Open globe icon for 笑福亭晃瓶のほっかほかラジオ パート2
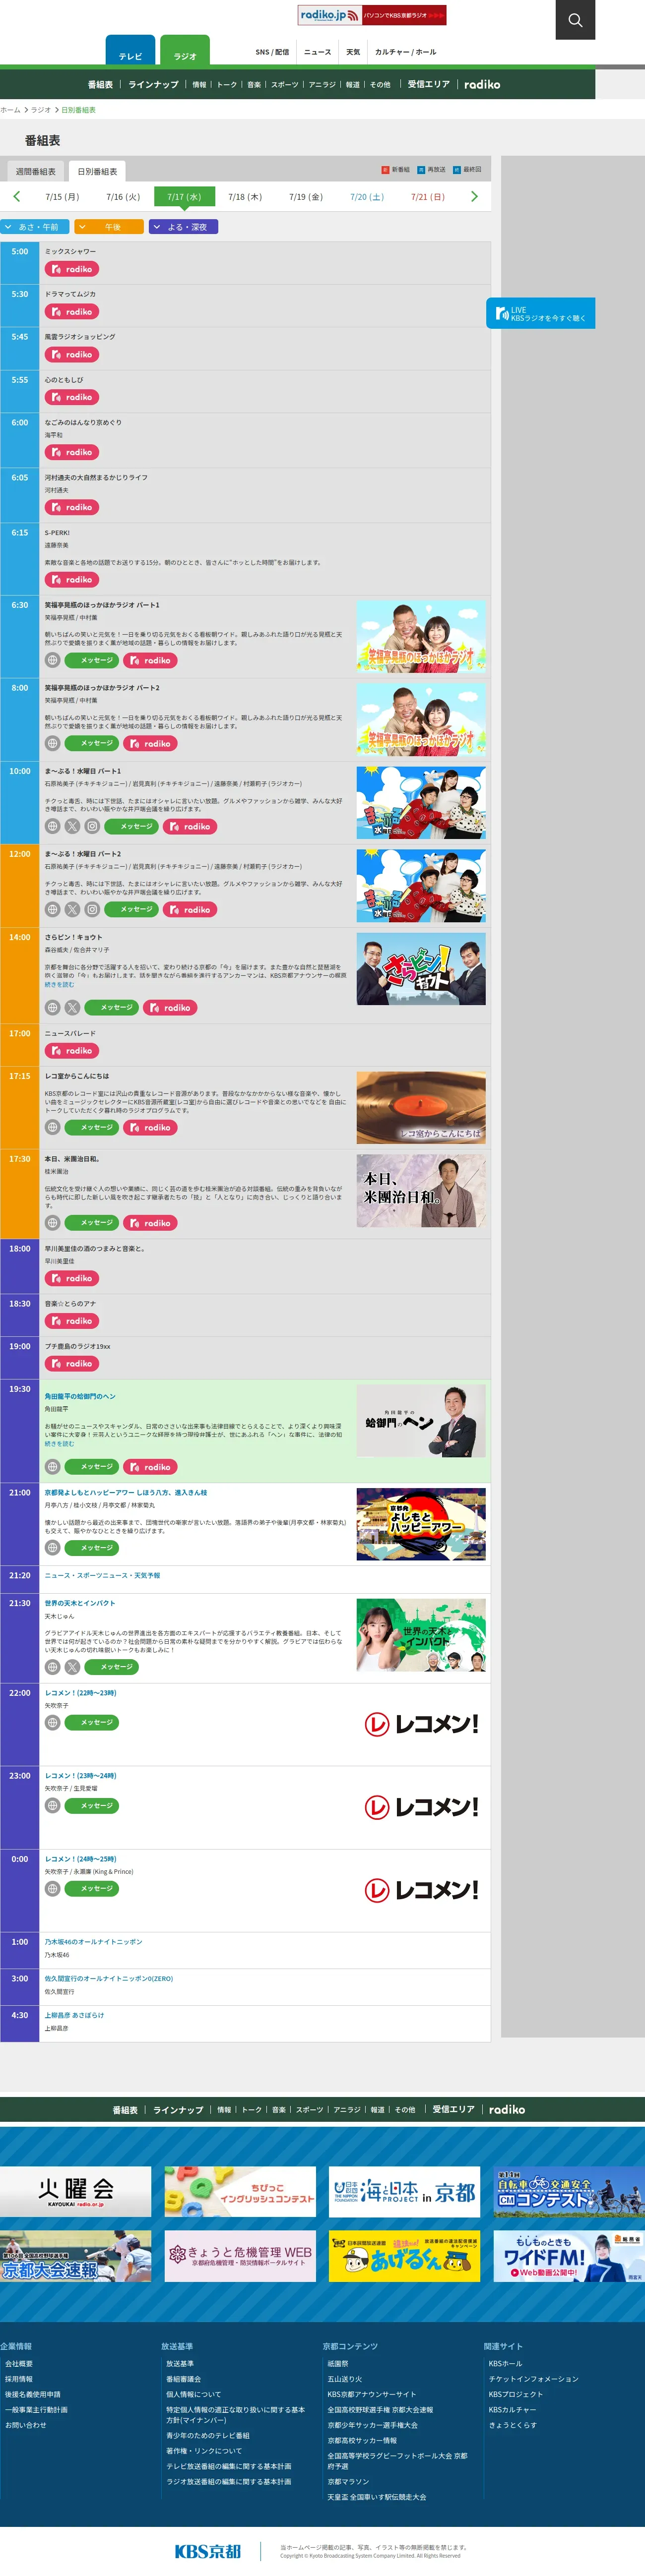Image resolution: width=645 pixels, height=2576 pixels. (x=52, y=743)
